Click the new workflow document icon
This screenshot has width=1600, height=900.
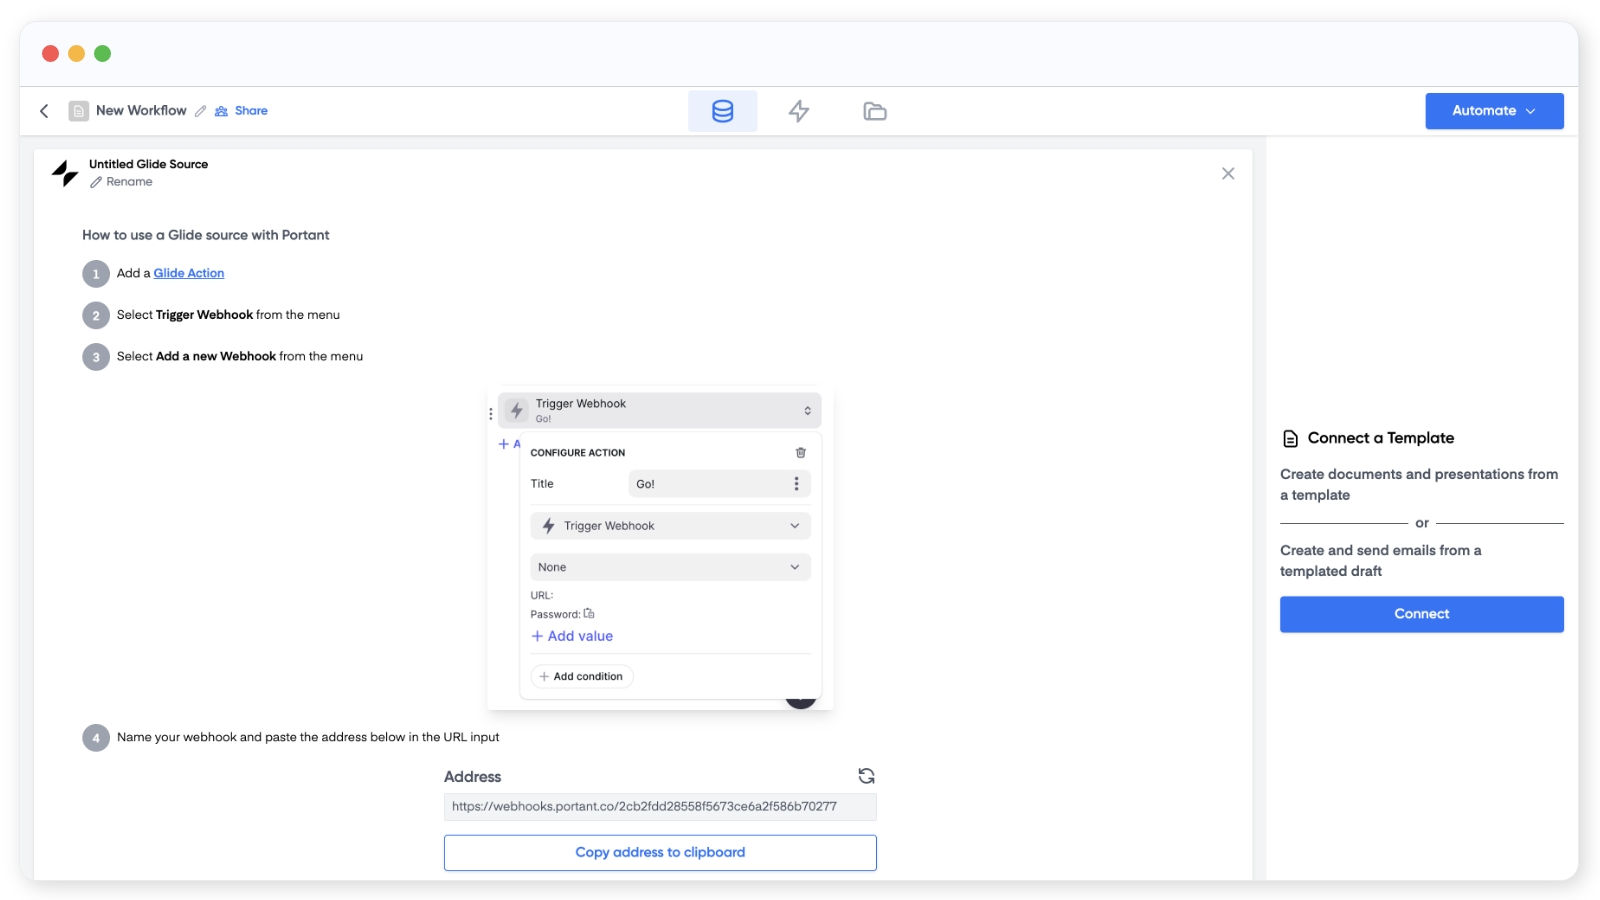coord(79,111)
